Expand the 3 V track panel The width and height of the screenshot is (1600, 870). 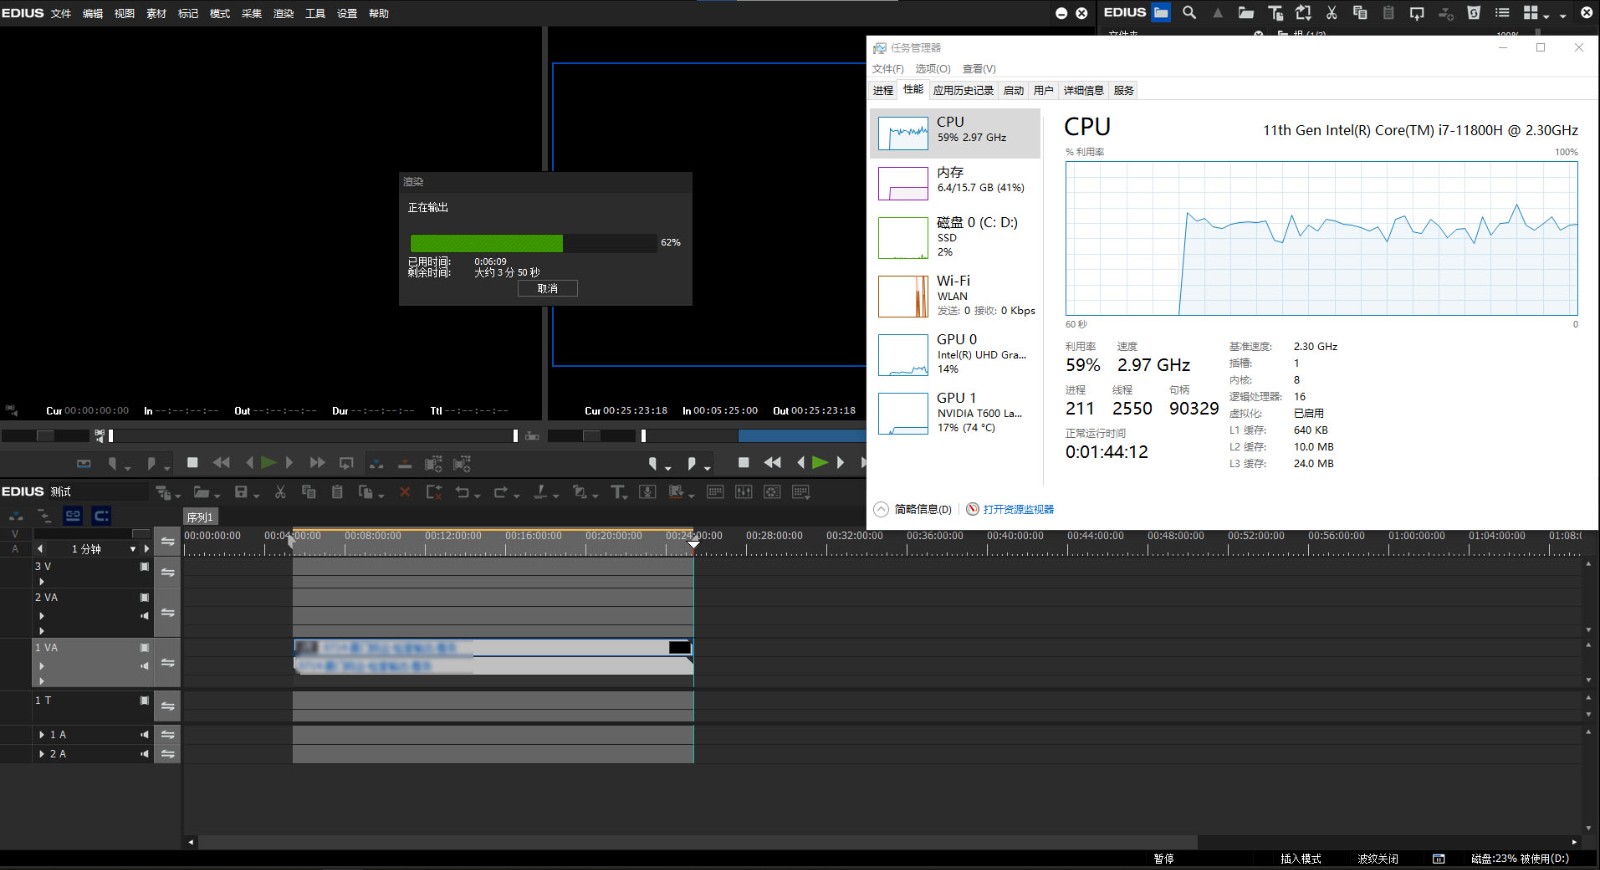41,581
